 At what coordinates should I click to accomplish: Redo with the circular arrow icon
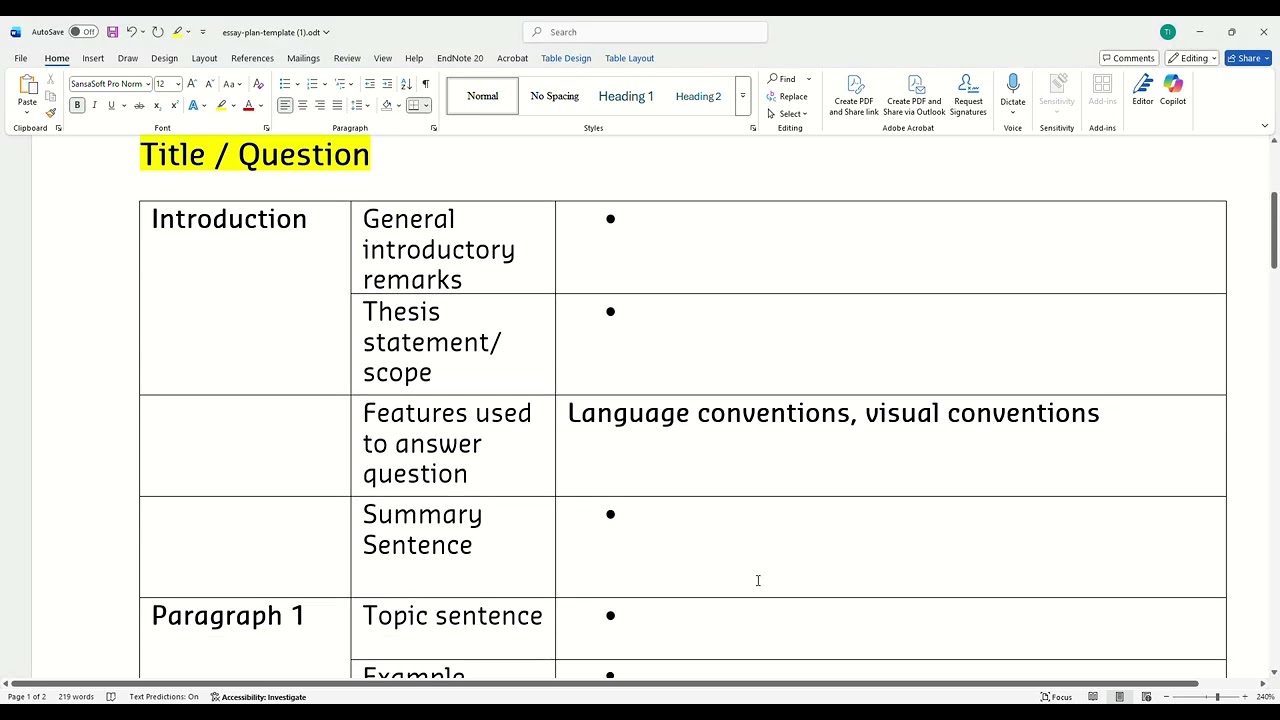158,32
